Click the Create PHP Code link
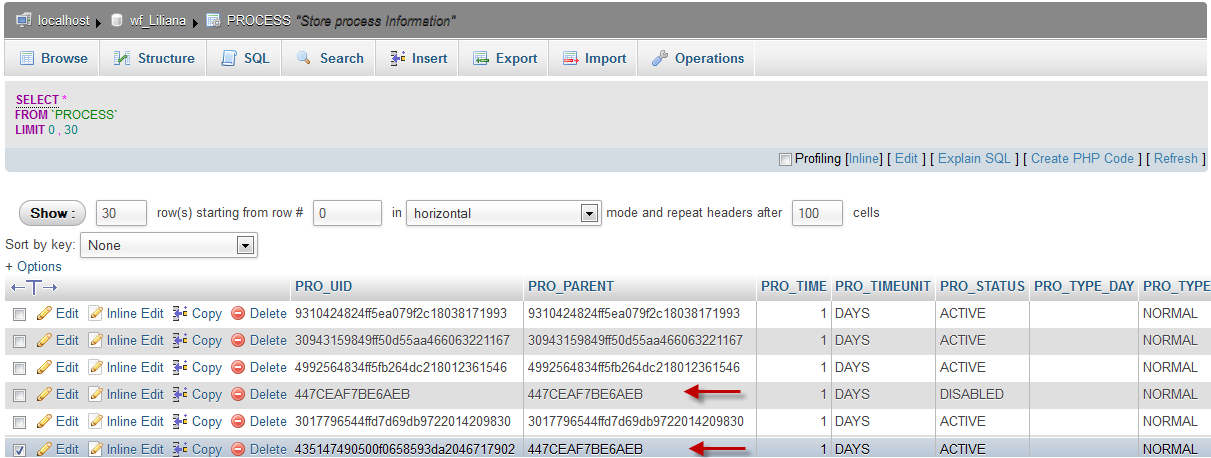 1082,159
